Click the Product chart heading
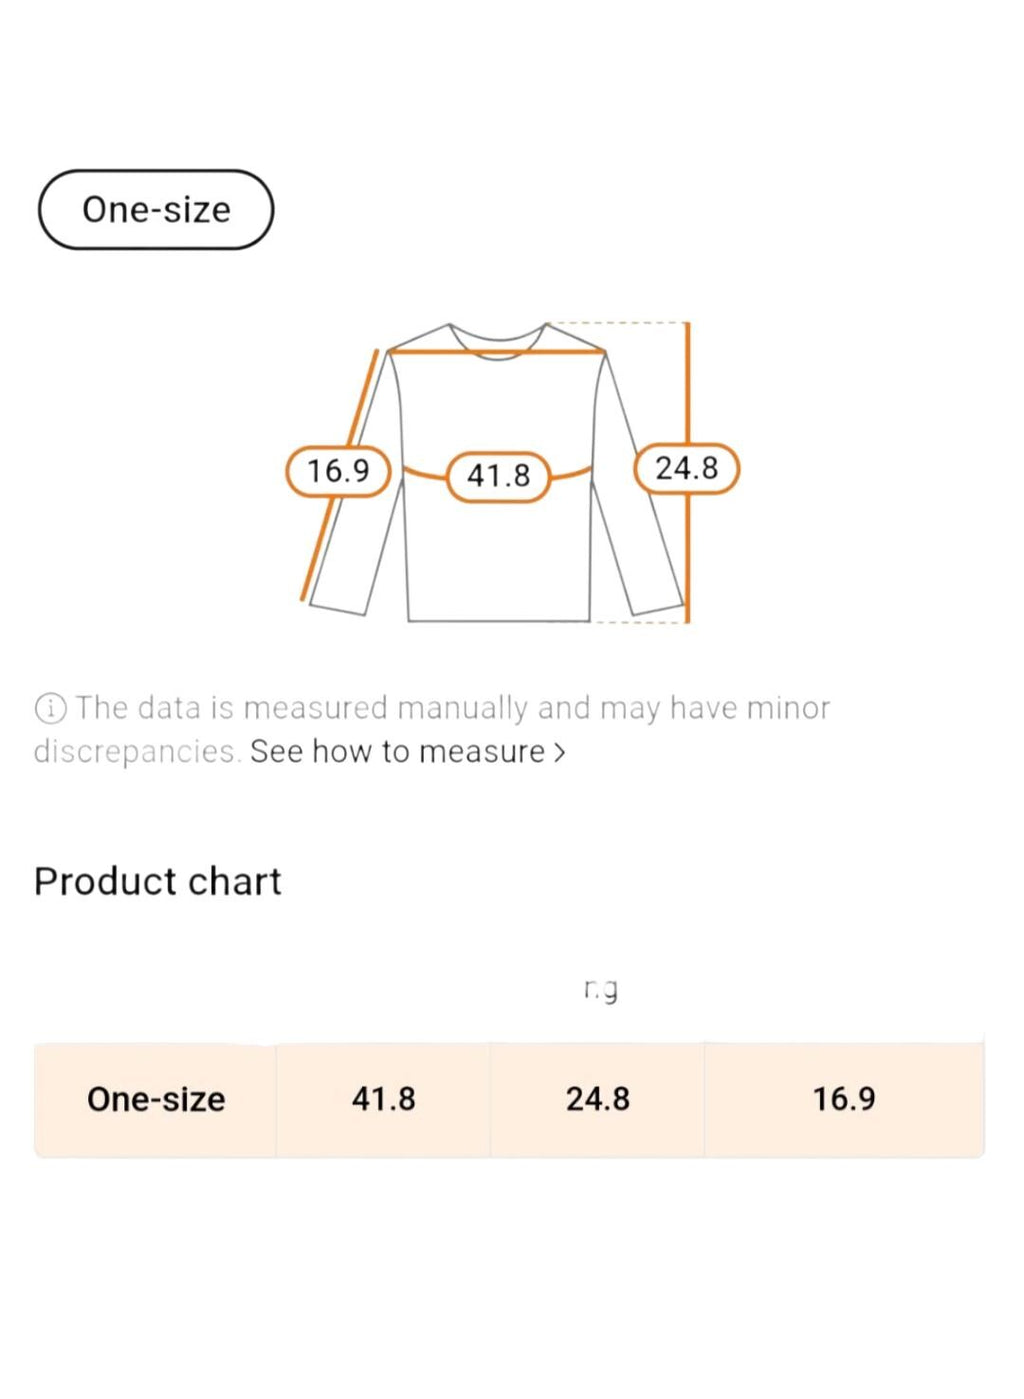Image resolution: width=1024 pixels, height=1399 pixels. 158,882
